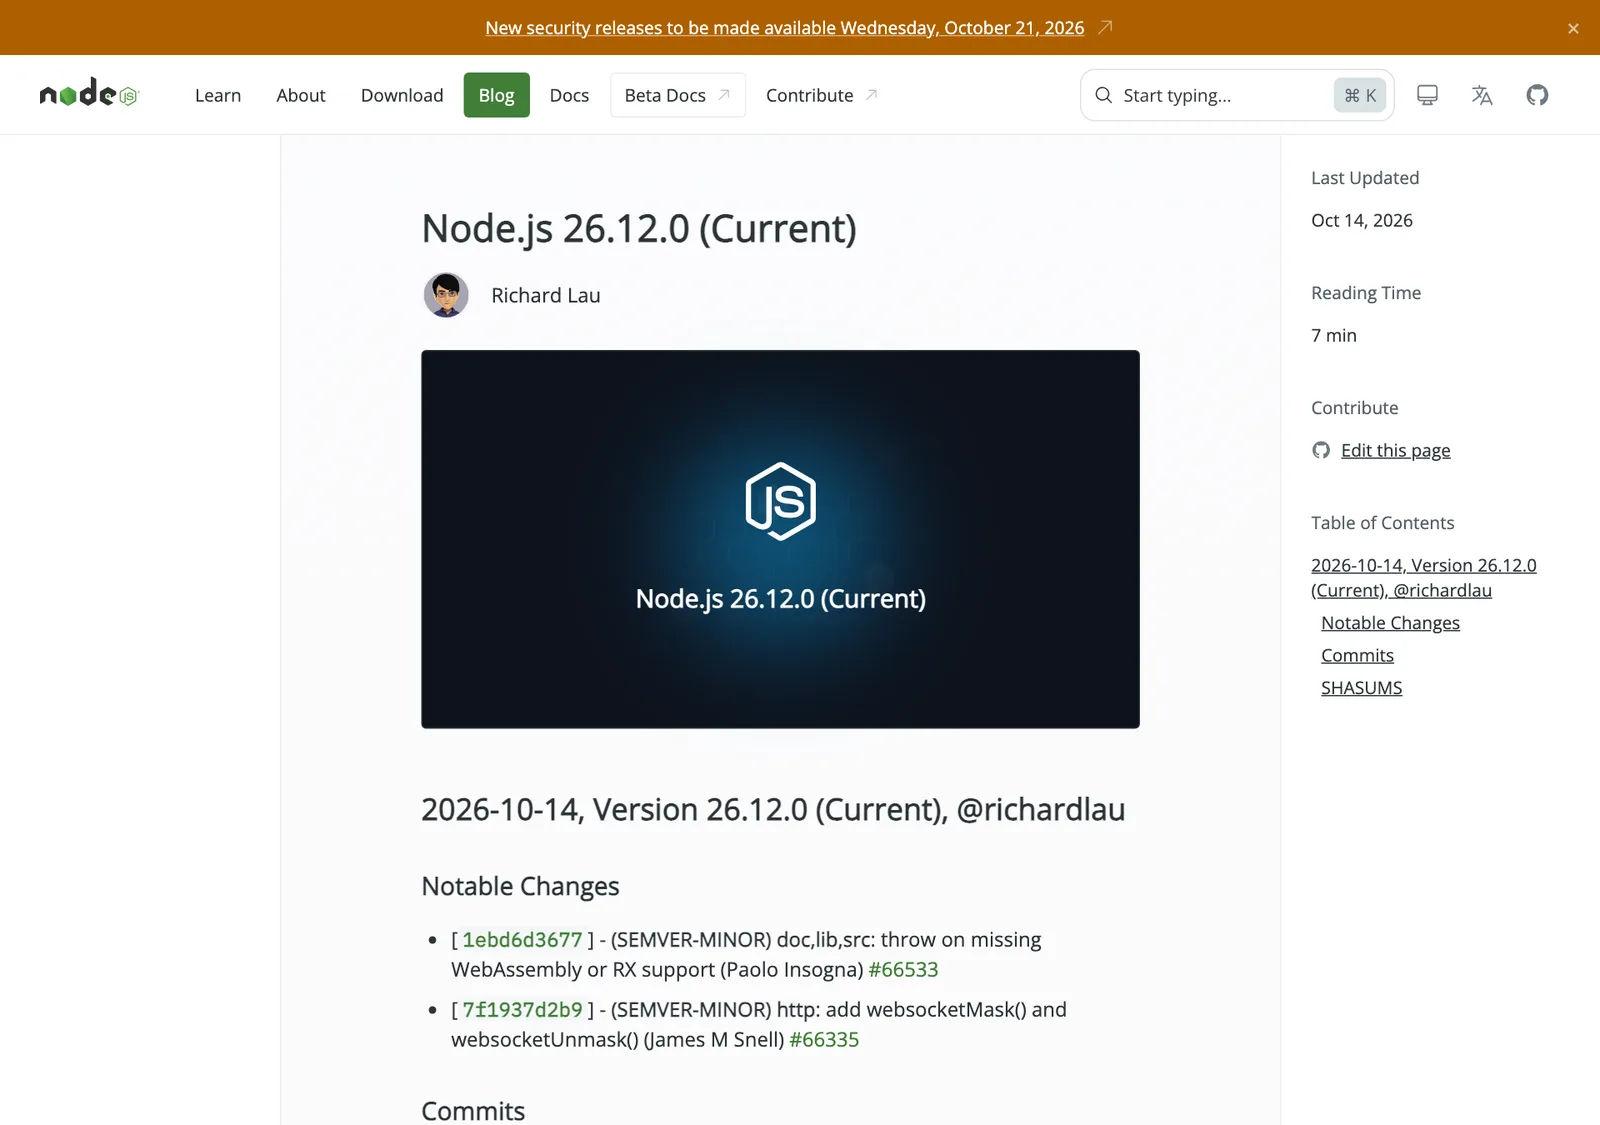This screenshot has width=1600, height=1125.
Task: Open the Docs menu item
Action: point(569,95)
